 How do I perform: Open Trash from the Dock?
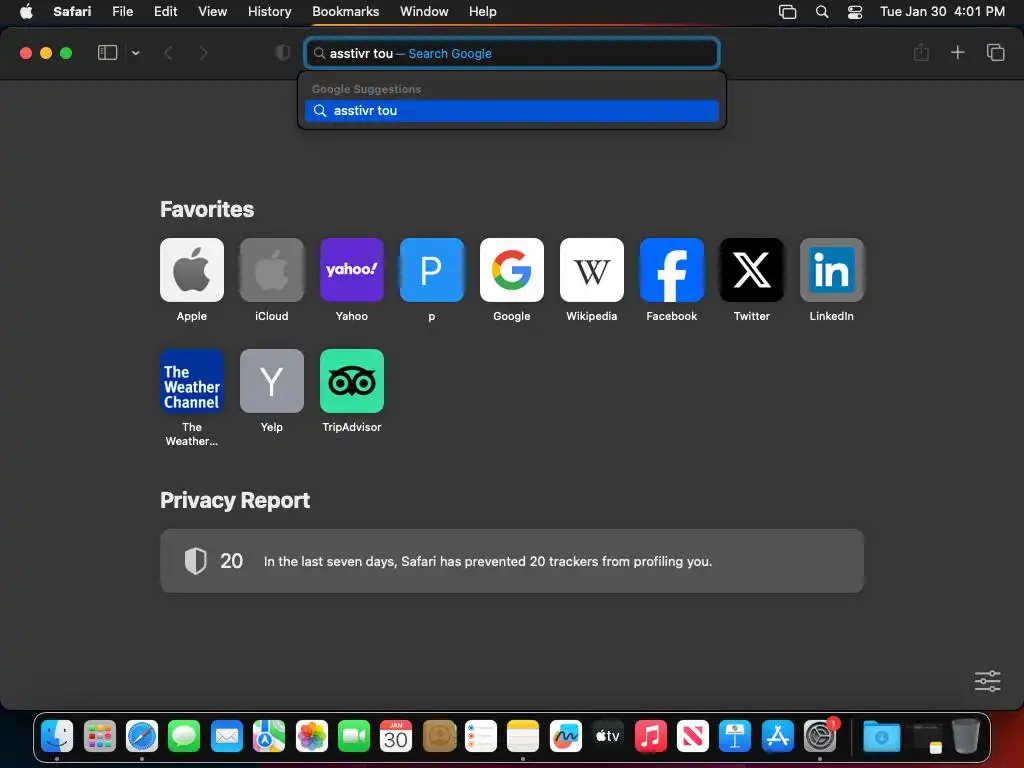(966, 737)
